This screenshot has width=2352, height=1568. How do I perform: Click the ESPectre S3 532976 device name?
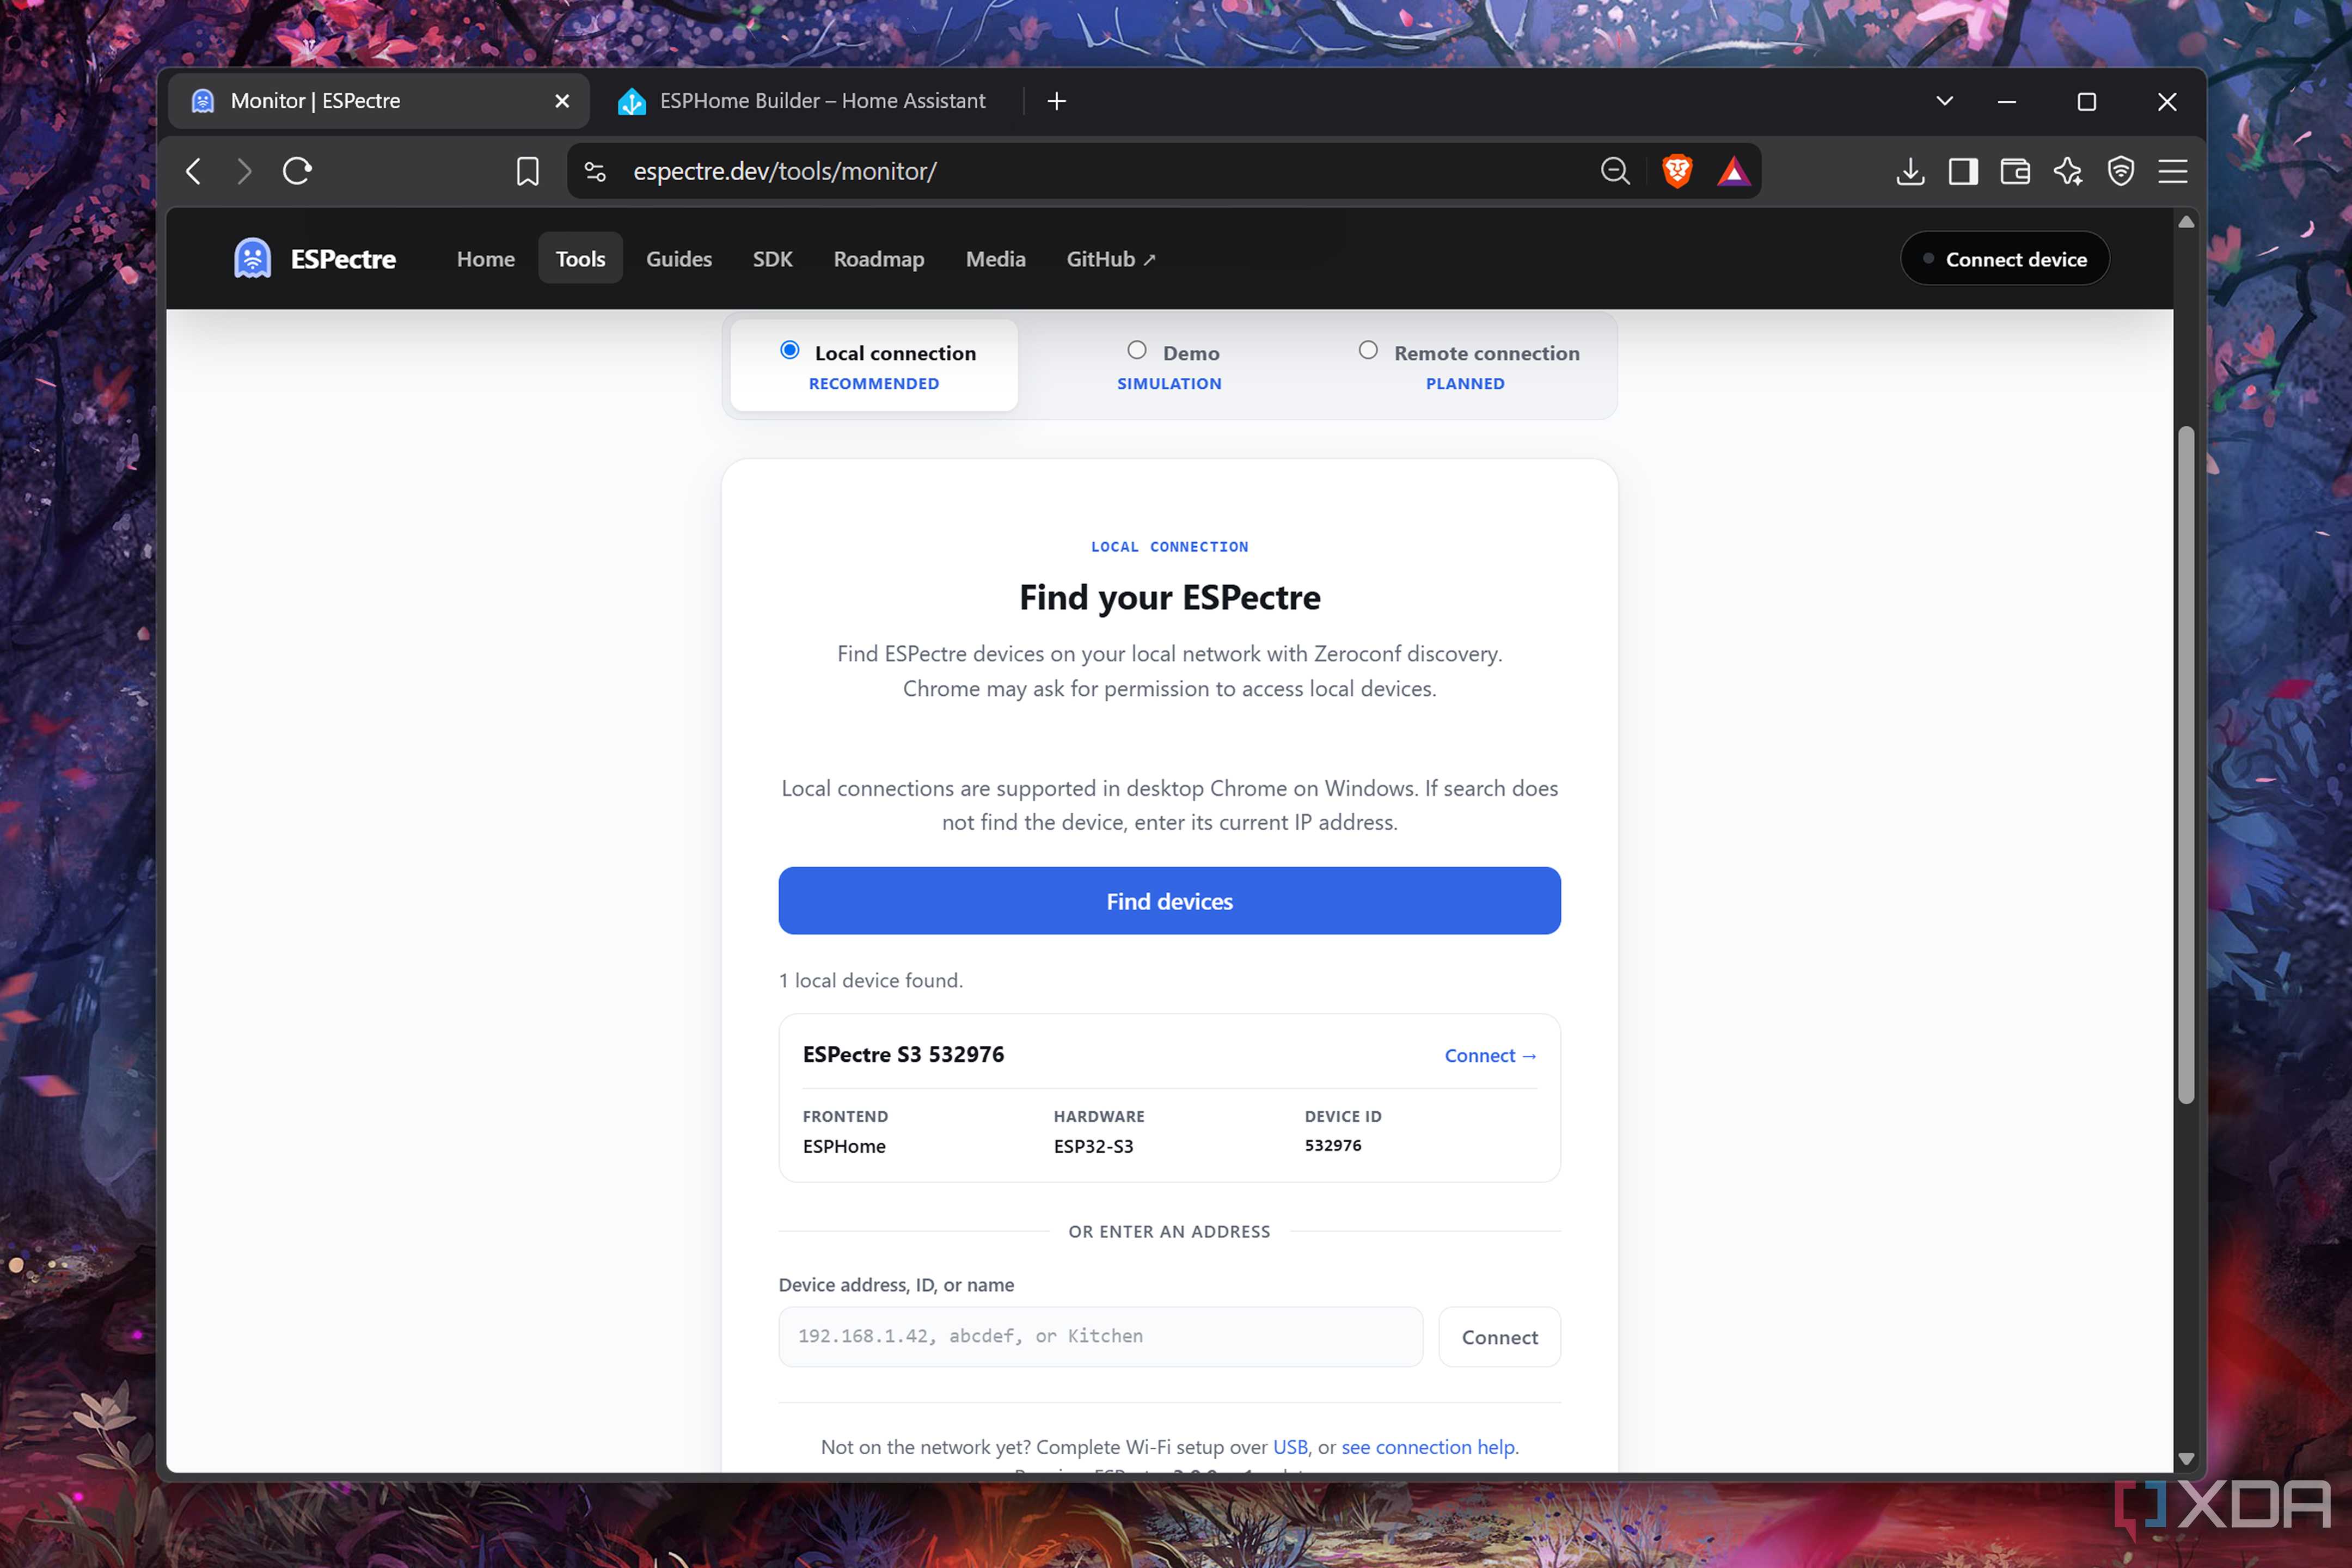click(x=903, y=1055)
